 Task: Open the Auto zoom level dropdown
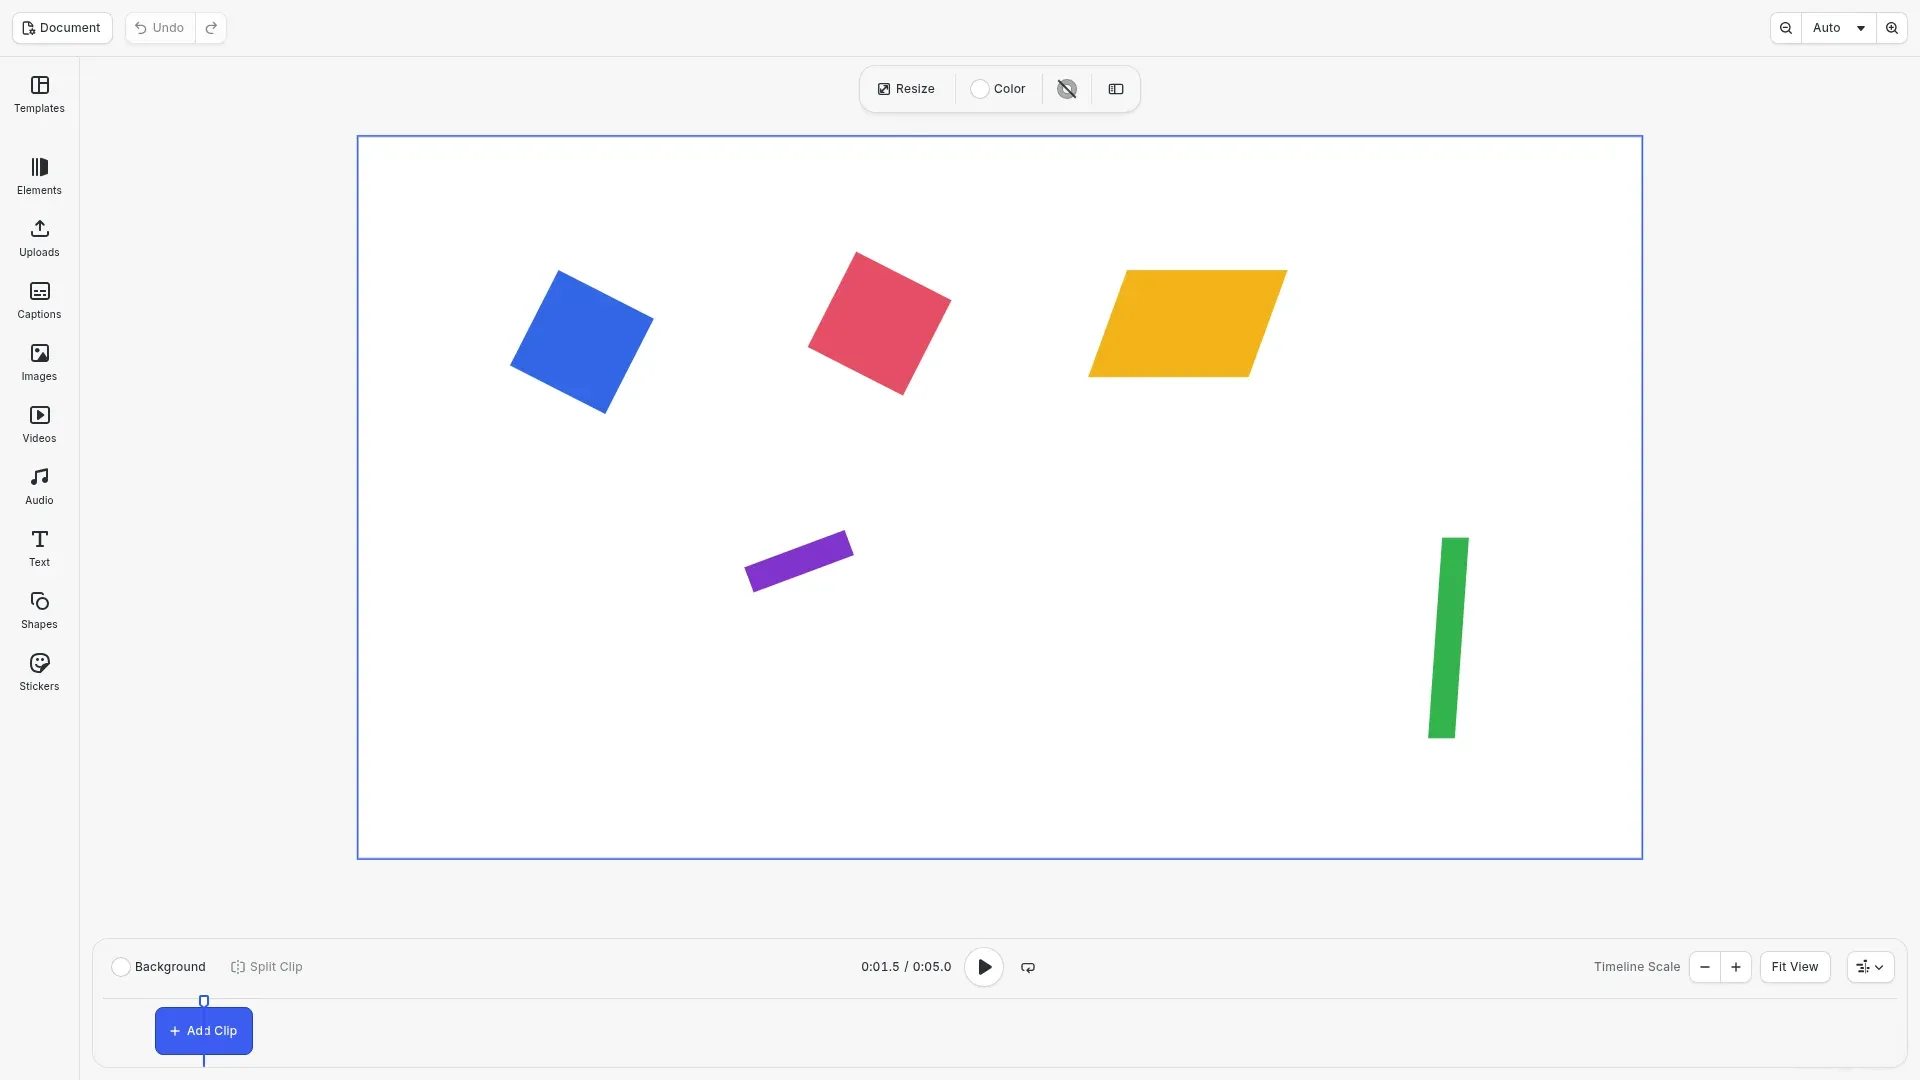click(1839, 28)
